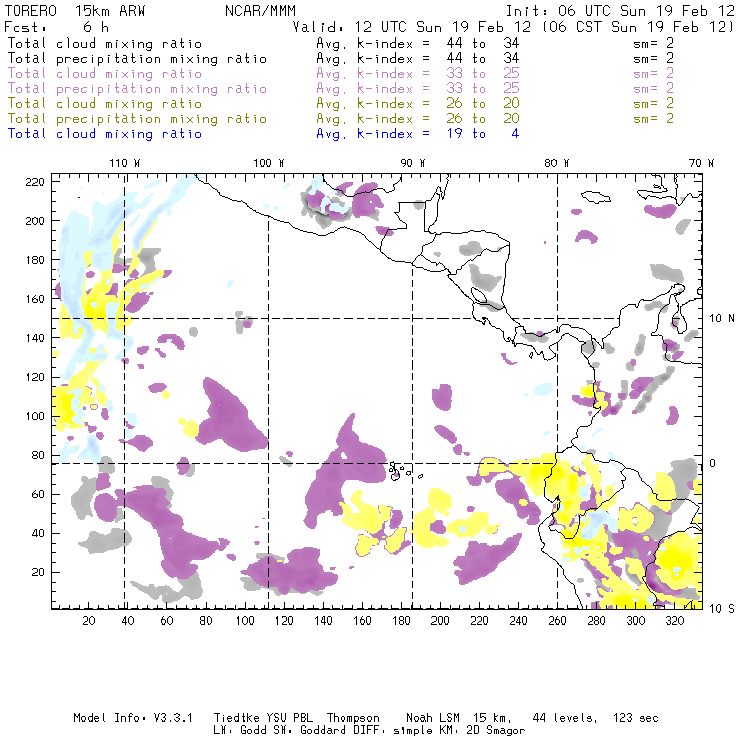This screenshot has height=740, width=740.
Task: Select the '100 W' longitude label
Action: tap(269, 163)
